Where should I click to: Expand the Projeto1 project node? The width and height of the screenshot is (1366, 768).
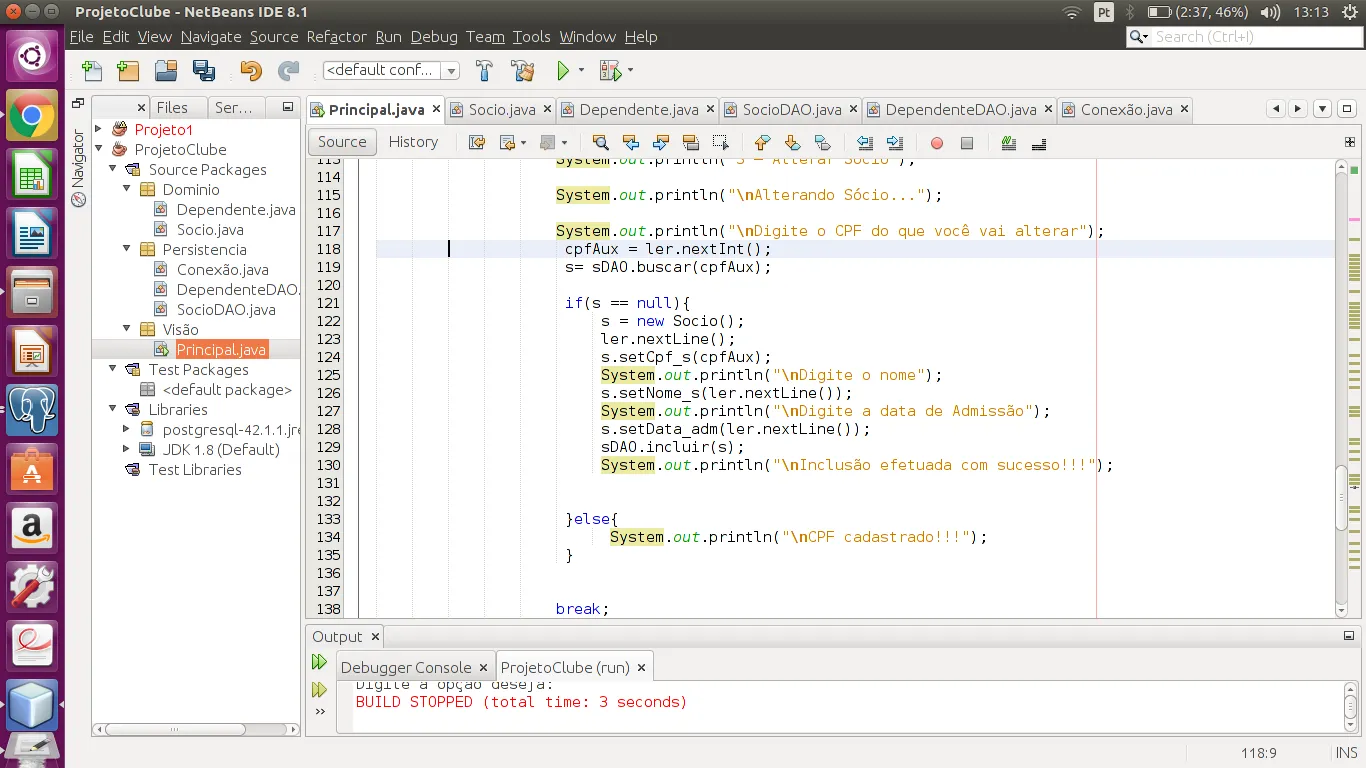99,129
